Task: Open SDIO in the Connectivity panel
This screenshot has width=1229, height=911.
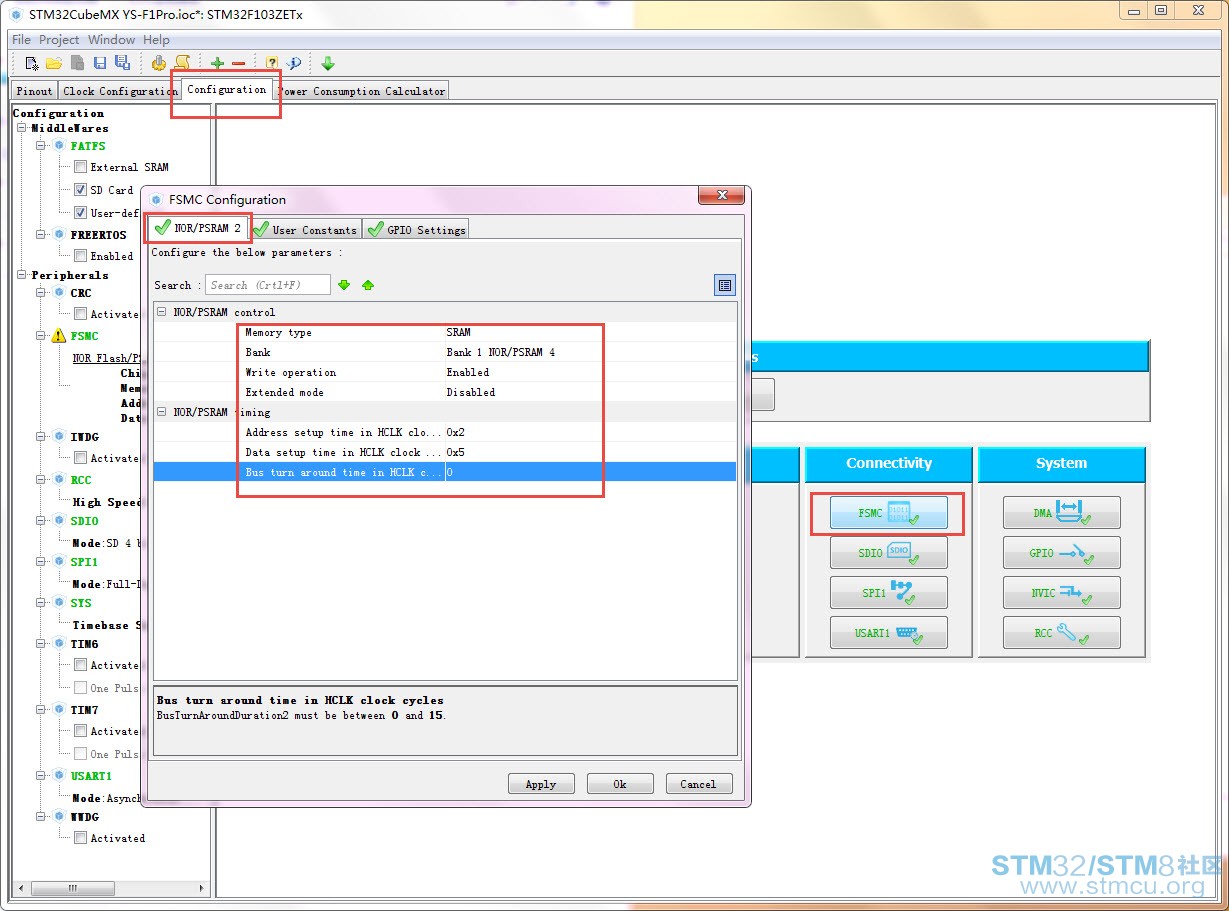Action: (x=888, y=553)
